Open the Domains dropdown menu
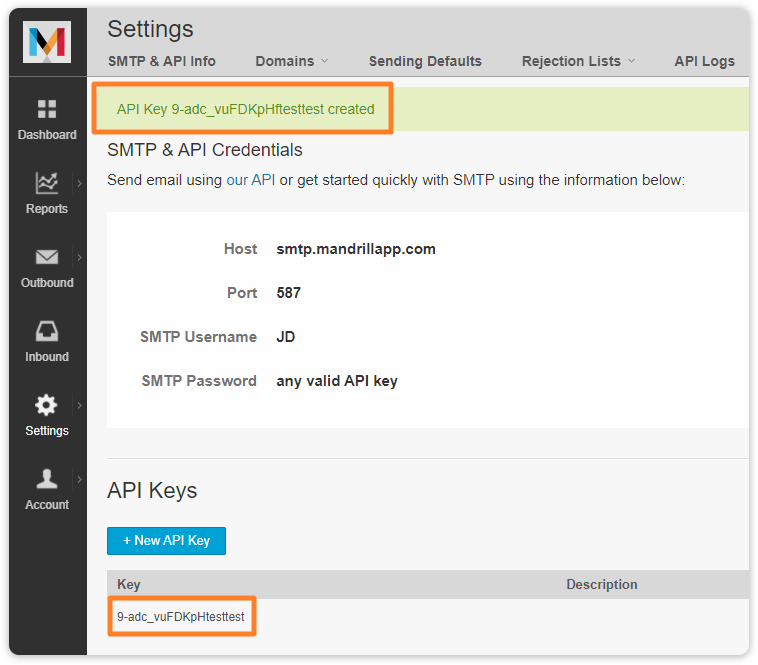Image resolution: width=758 pixels, height=665 pixels. (291, 61)
